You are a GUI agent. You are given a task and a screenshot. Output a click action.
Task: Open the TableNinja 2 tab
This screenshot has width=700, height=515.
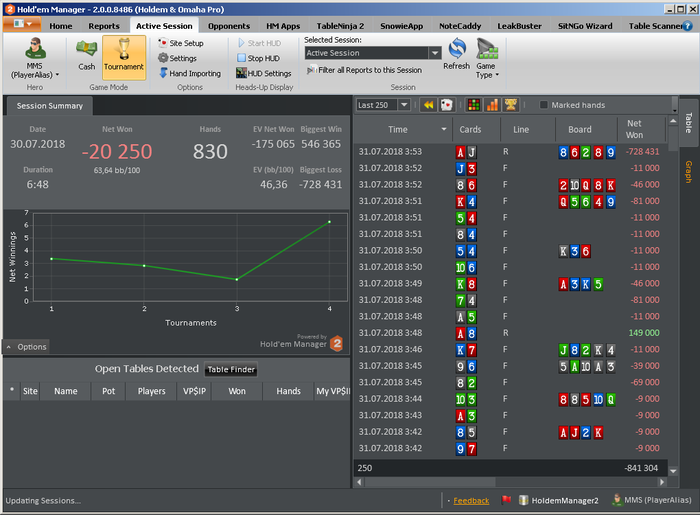click(340, 26)
